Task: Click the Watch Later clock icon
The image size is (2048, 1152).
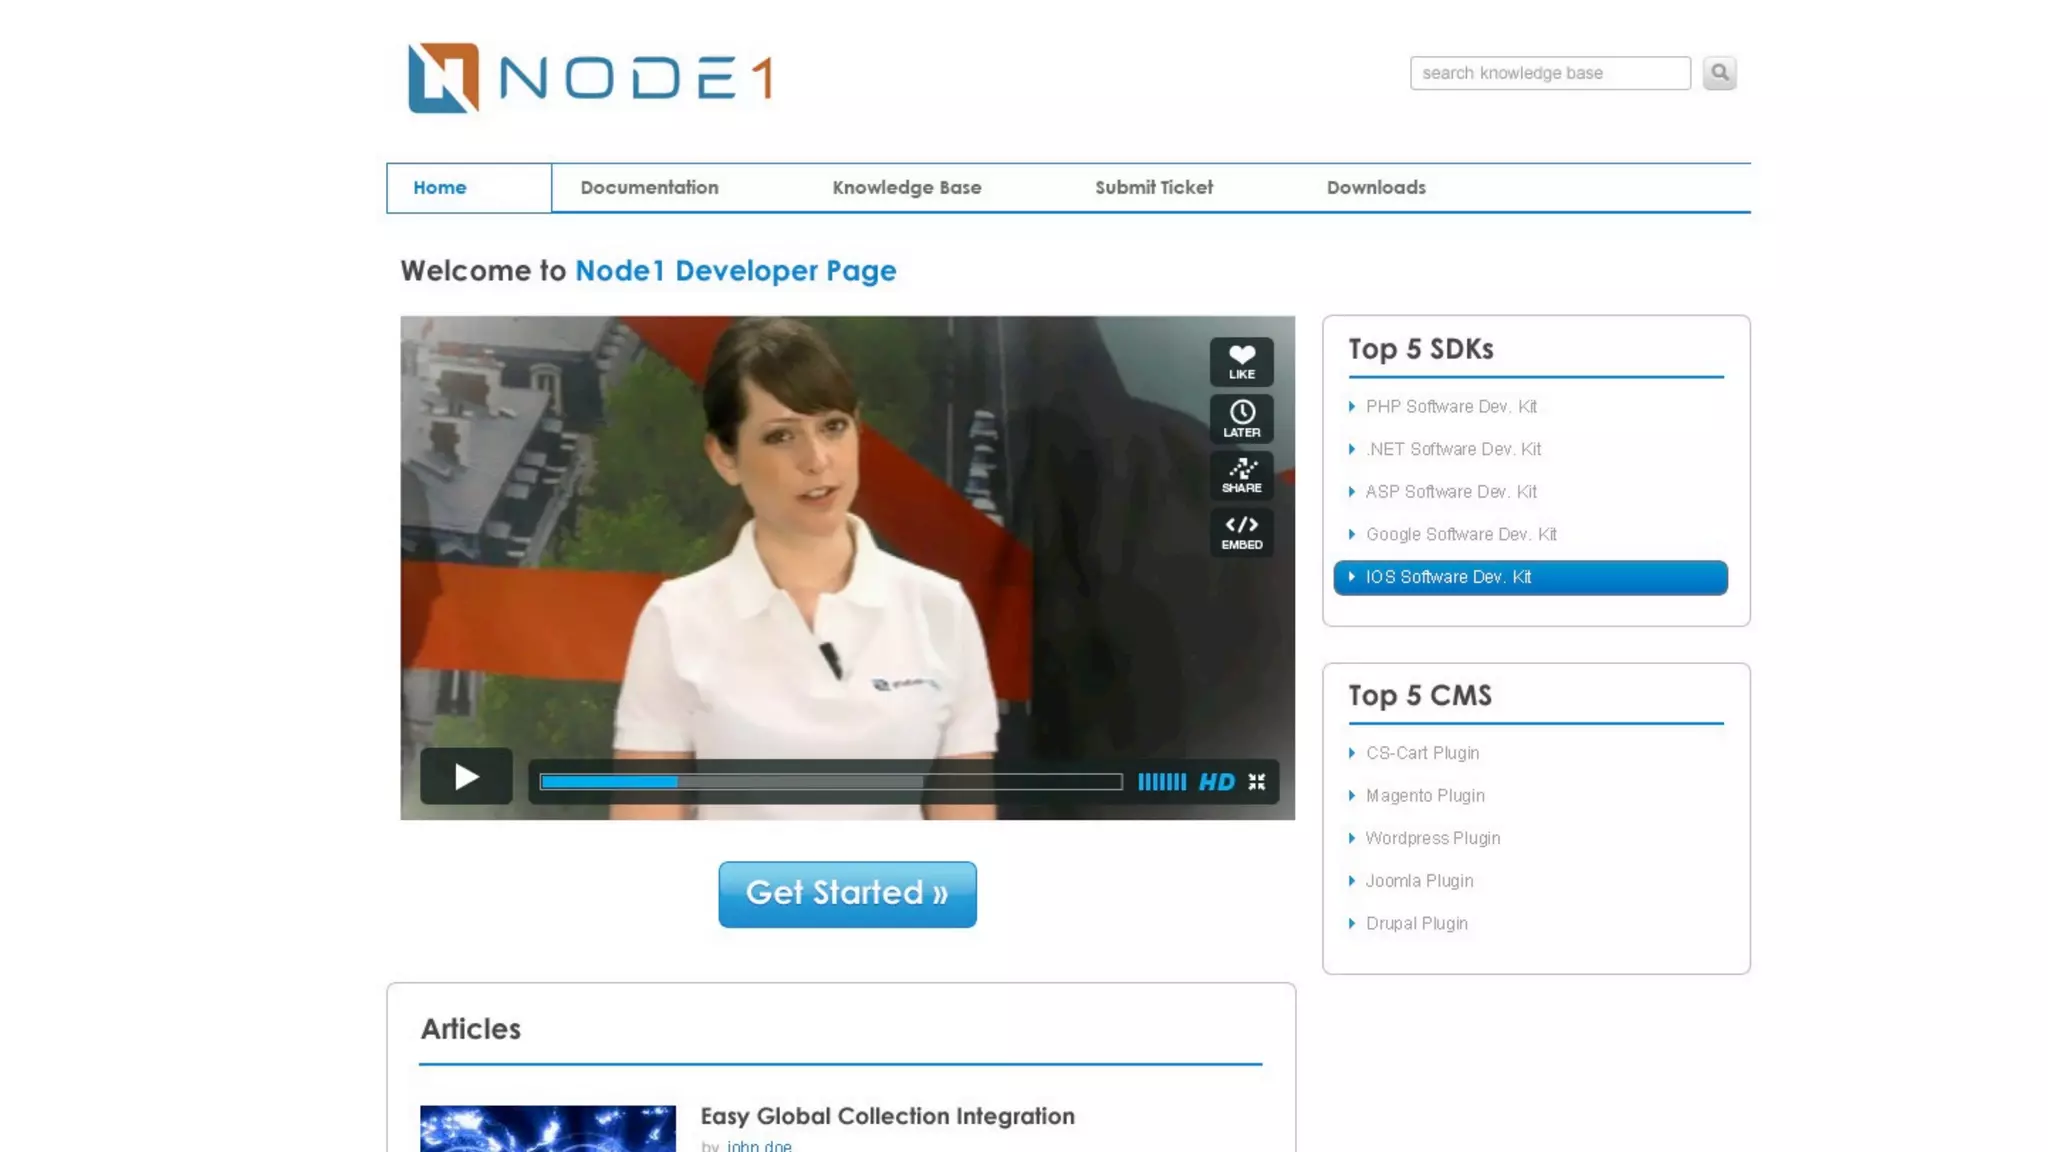Action: pos(1241,418)
